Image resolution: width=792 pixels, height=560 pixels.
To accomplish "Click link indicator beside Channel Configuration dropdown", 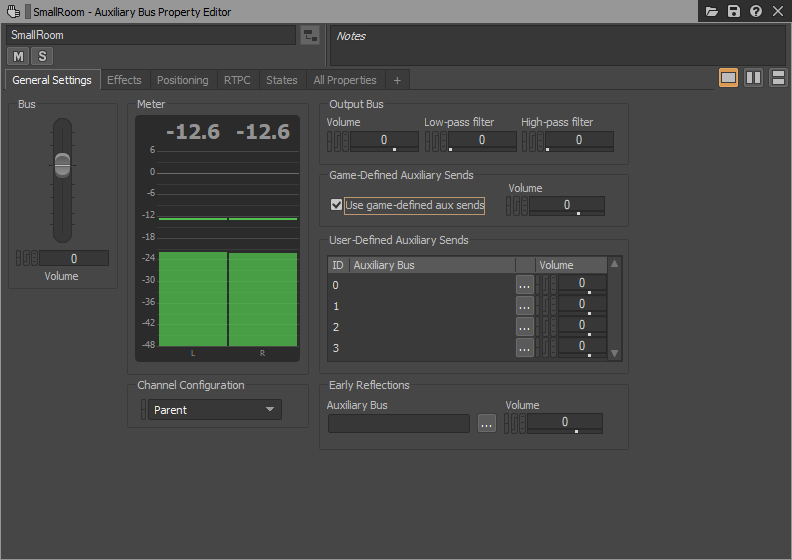I will tap(144, 410).
